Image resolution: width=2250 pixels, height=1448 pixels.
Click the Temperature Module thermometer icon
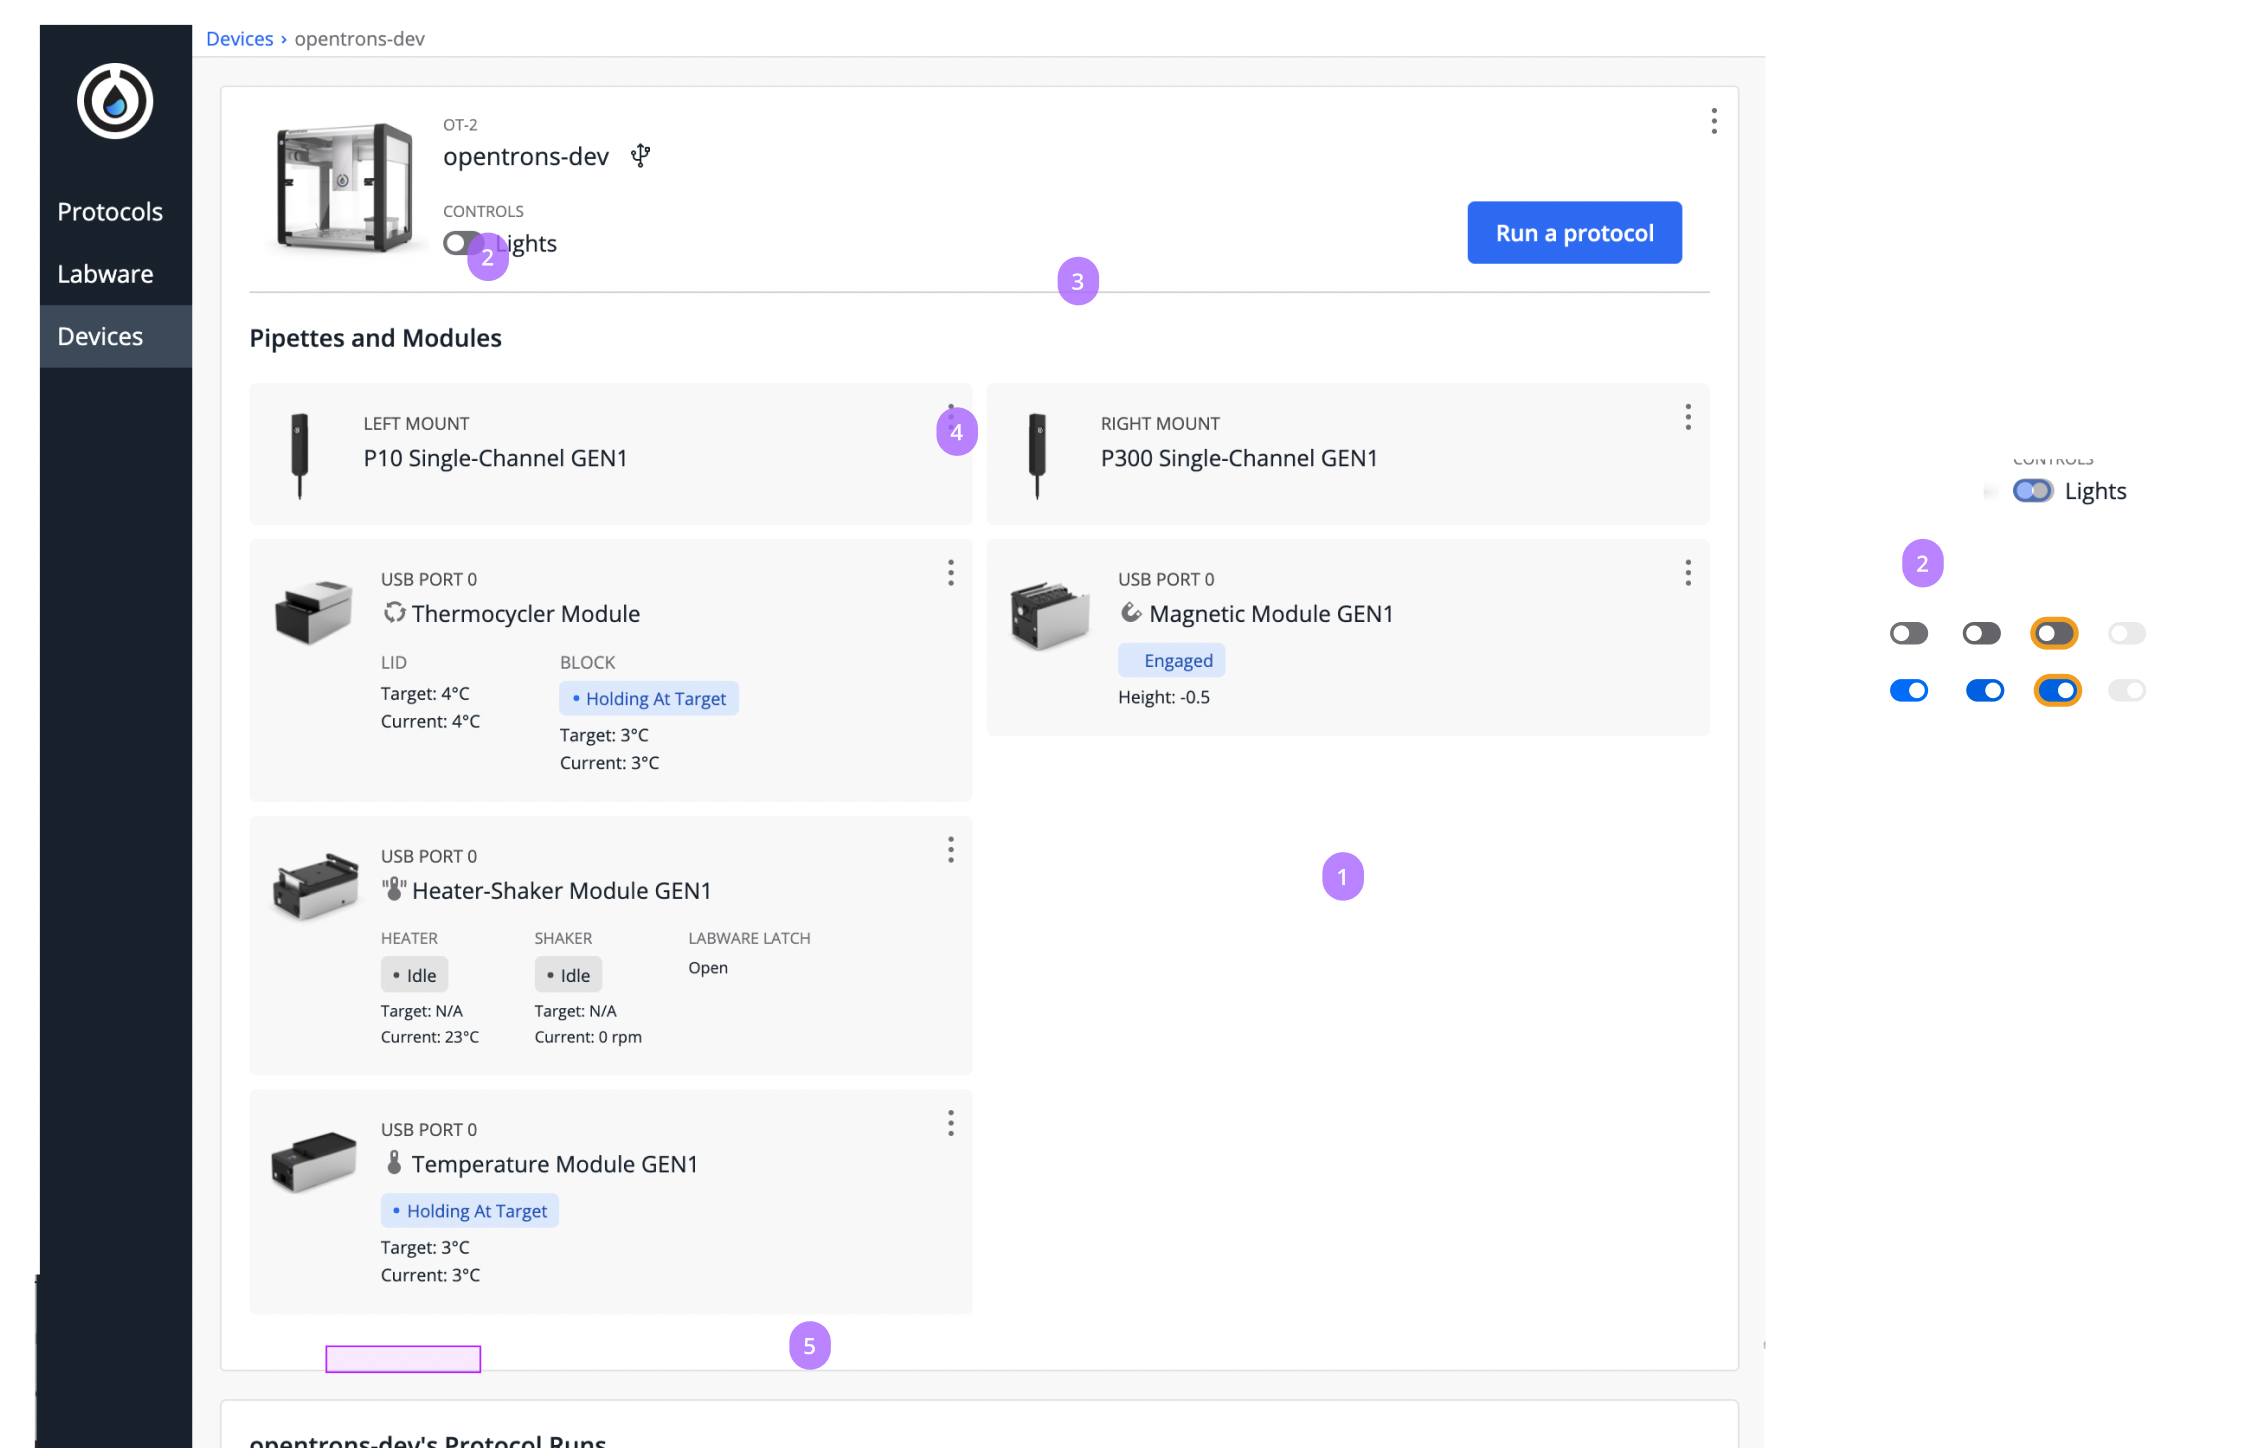point(394,1162)
